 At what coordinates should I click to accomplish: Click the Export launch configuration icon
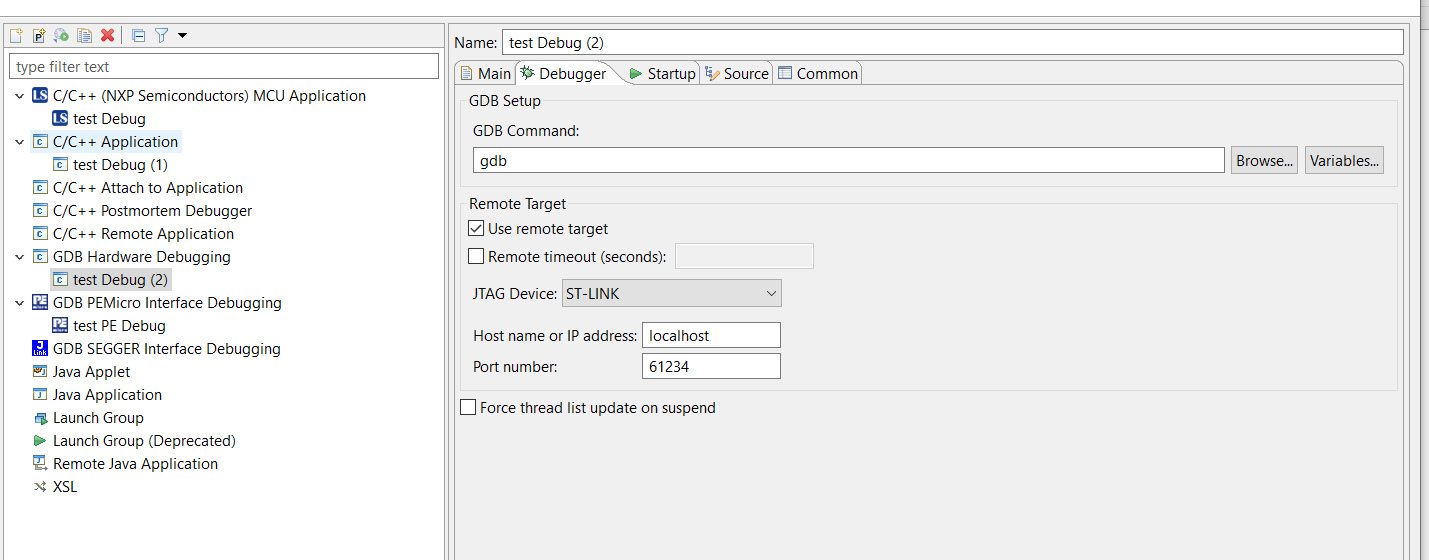(62, 35)
